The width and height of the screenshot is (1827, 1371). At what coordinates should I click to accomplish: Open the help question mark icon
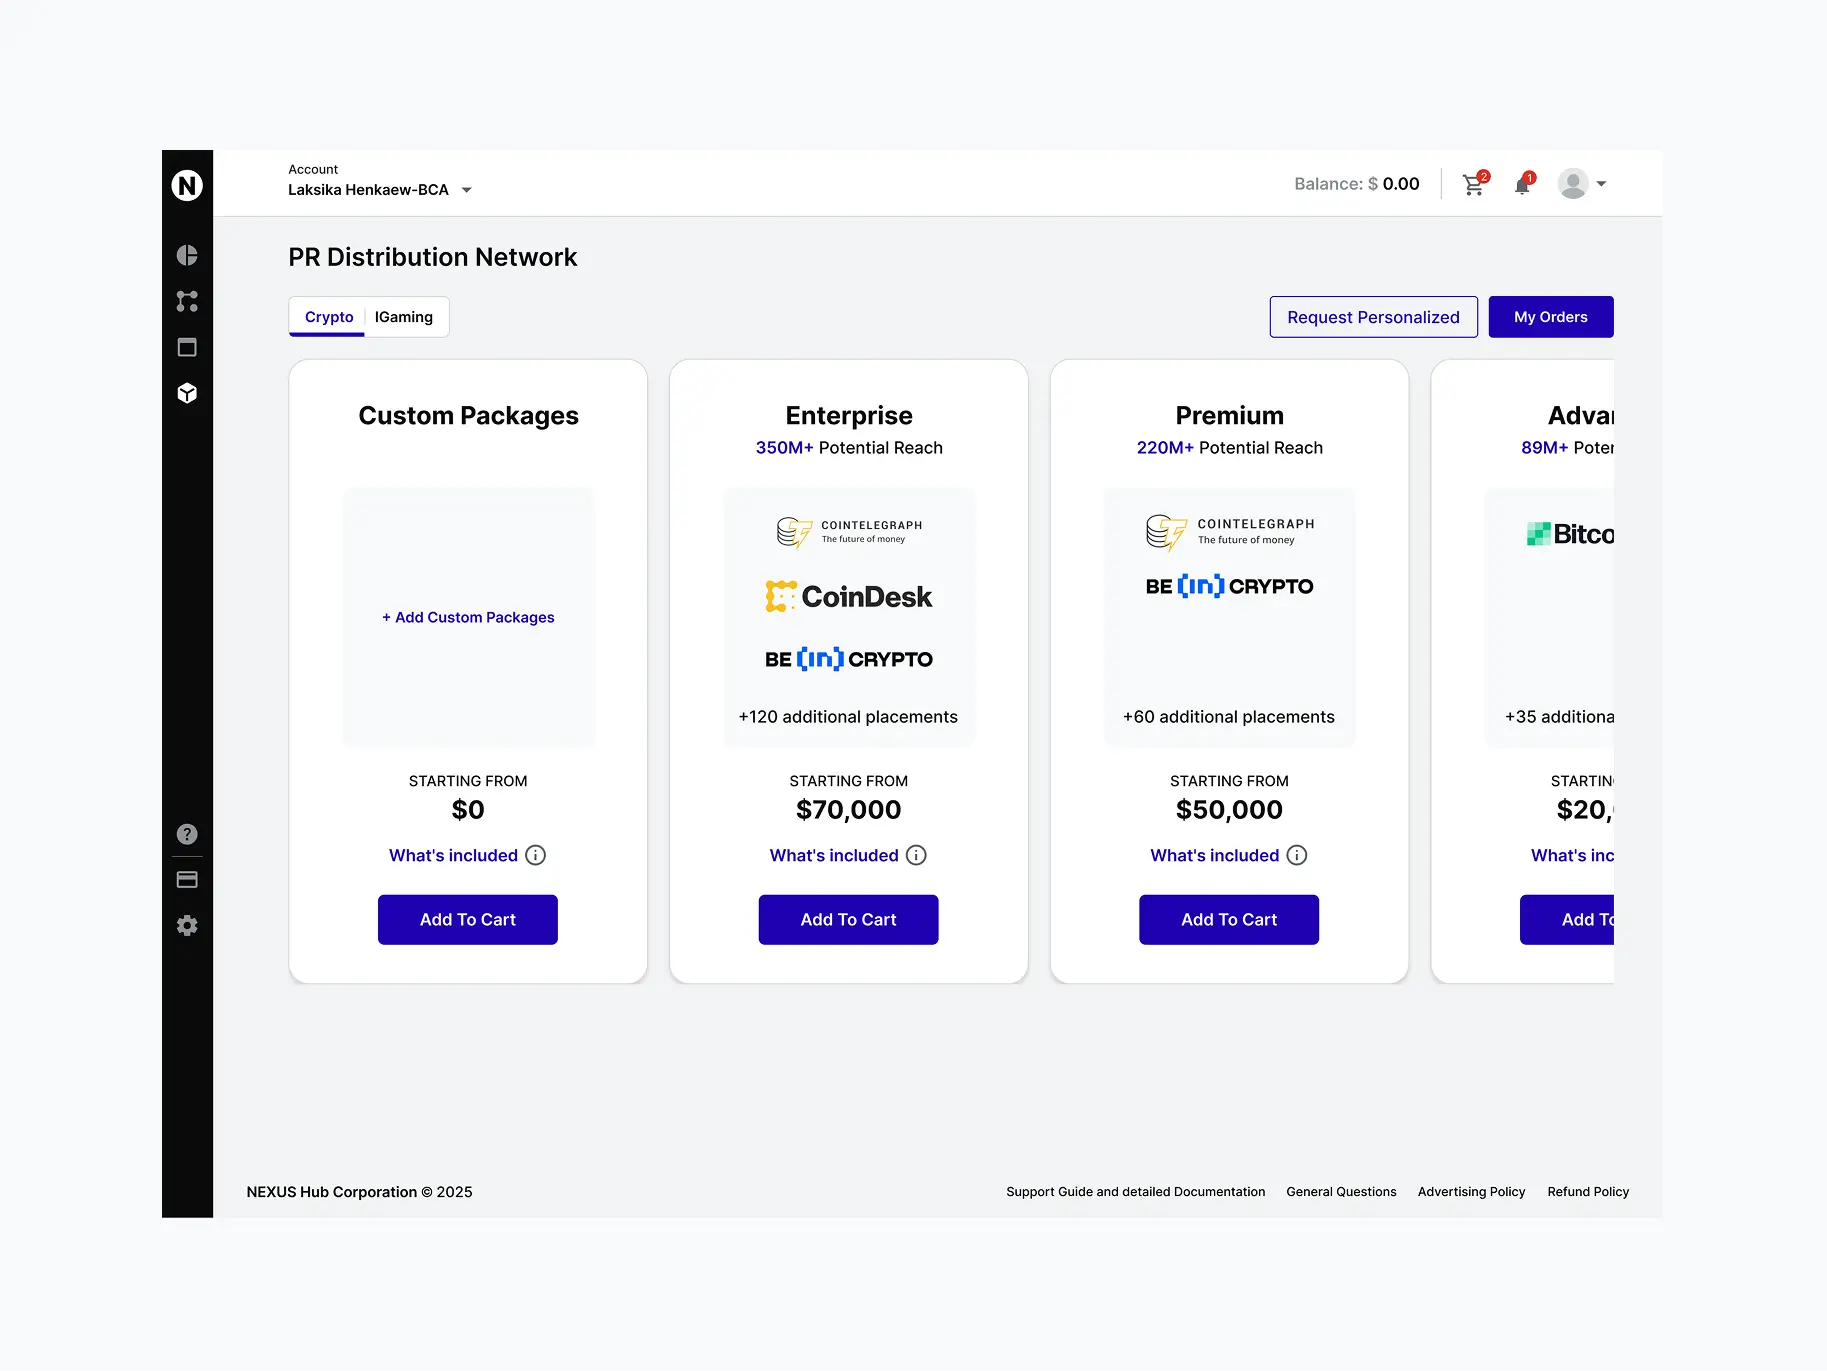187,834
